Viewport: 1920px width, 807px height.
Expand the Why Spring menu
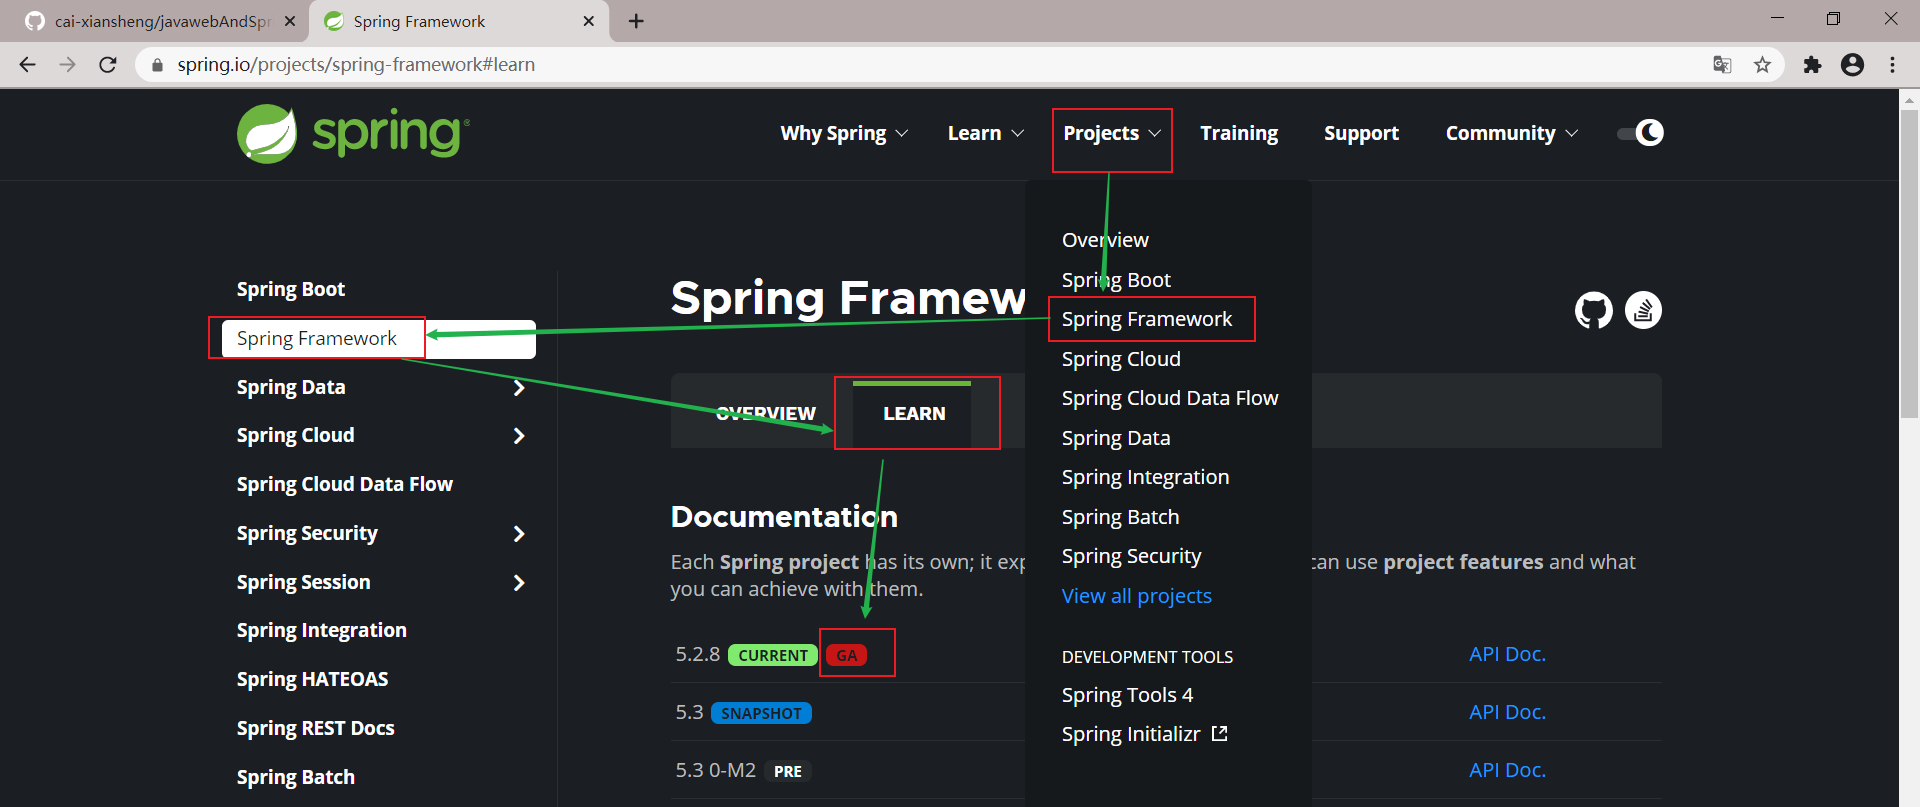point(844,133)
